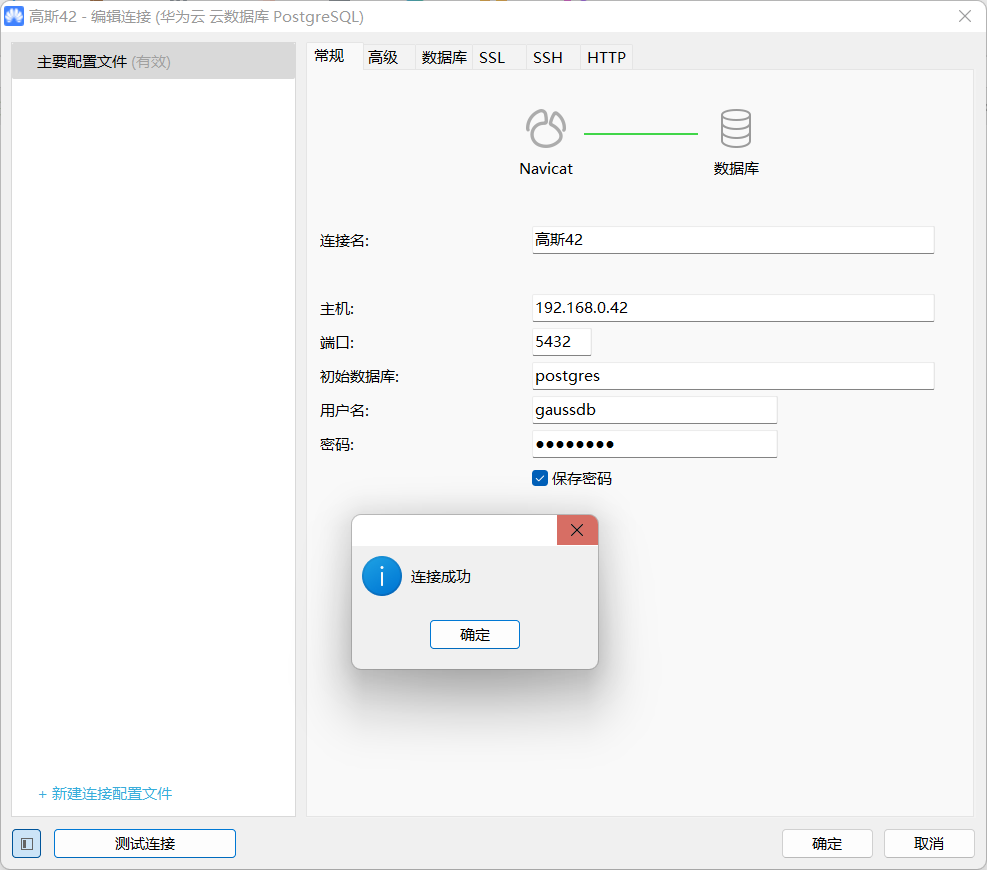The height and width of the screenshot is (870, 987).
Task: Close the connection success popup
Action: pyautogui.click(x=577, y=530)
